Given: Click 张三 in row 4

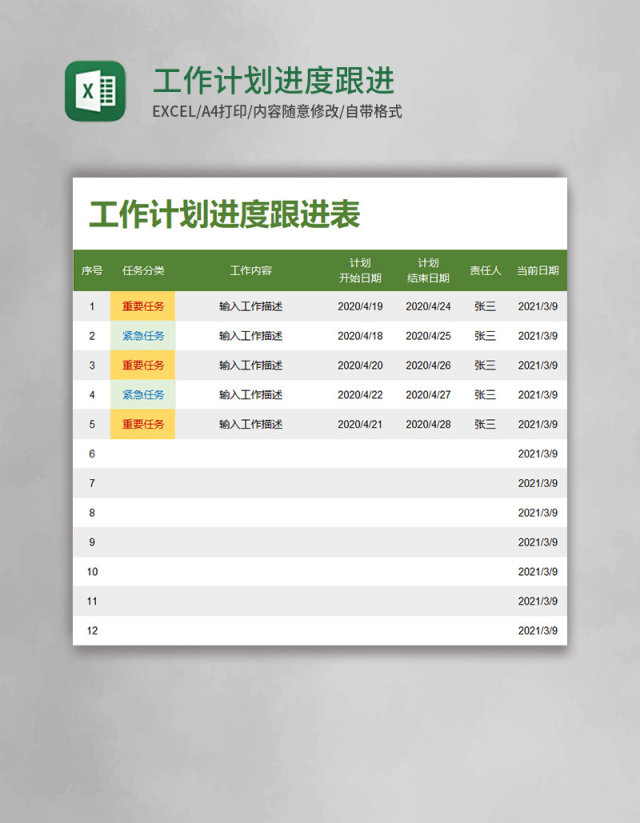Looking at the screenshot, I should [x=485, y=394].
